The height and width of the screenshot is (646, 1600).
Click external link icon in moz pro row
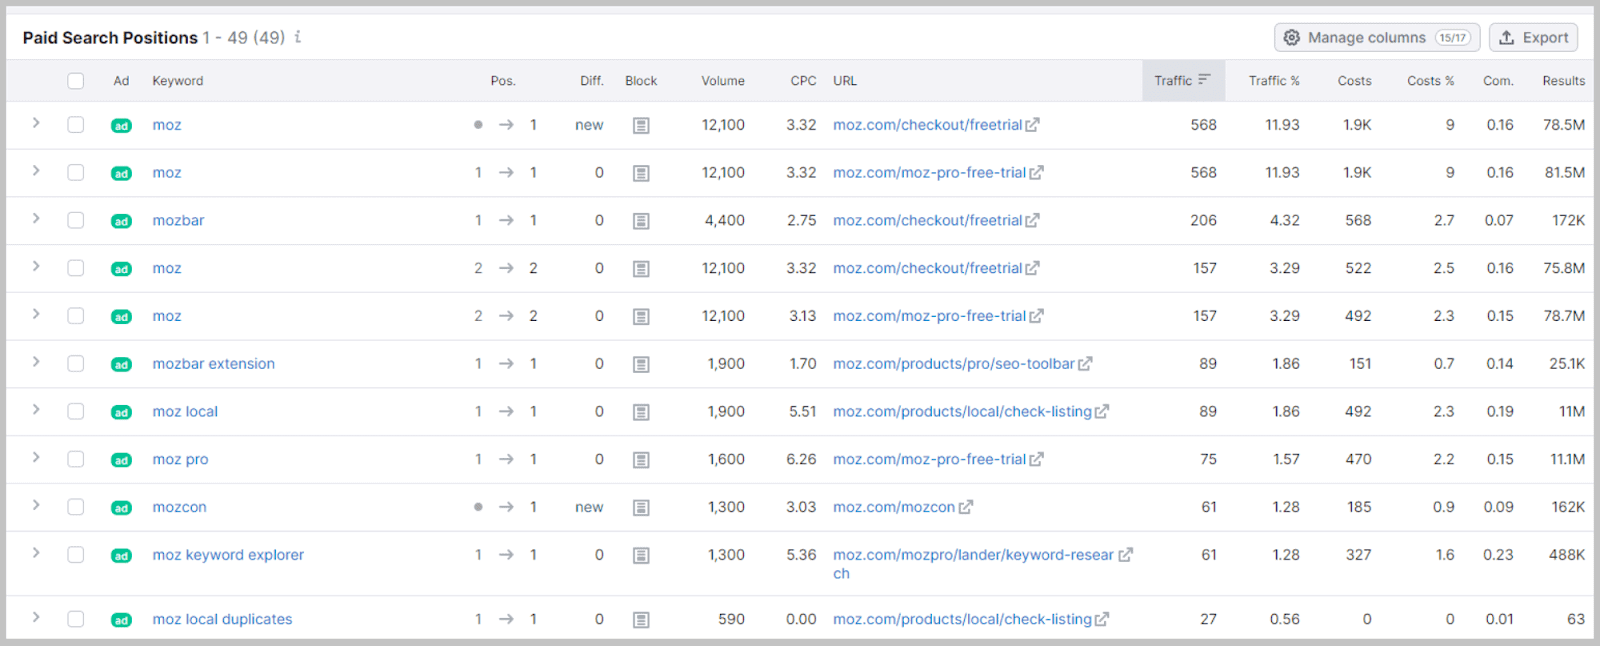click(1037, 460)
